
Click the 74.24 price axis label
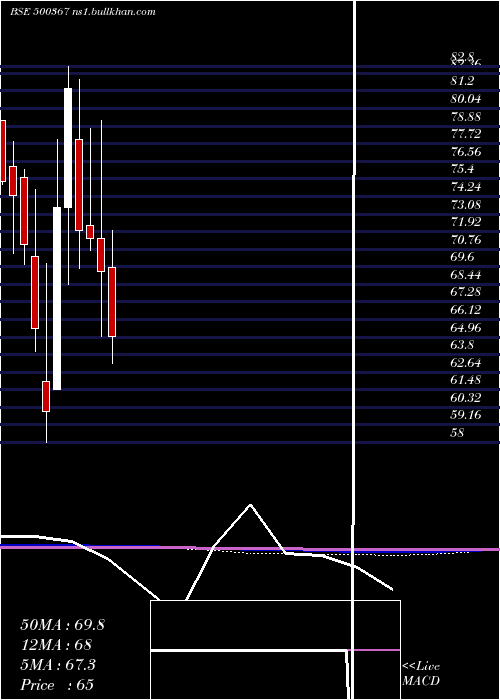tap(466, 187)
